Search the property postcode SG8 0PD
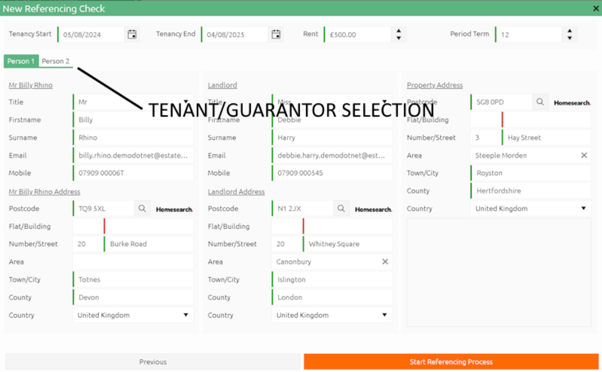This screenshot has width=602, height=372. coord(540,102)
